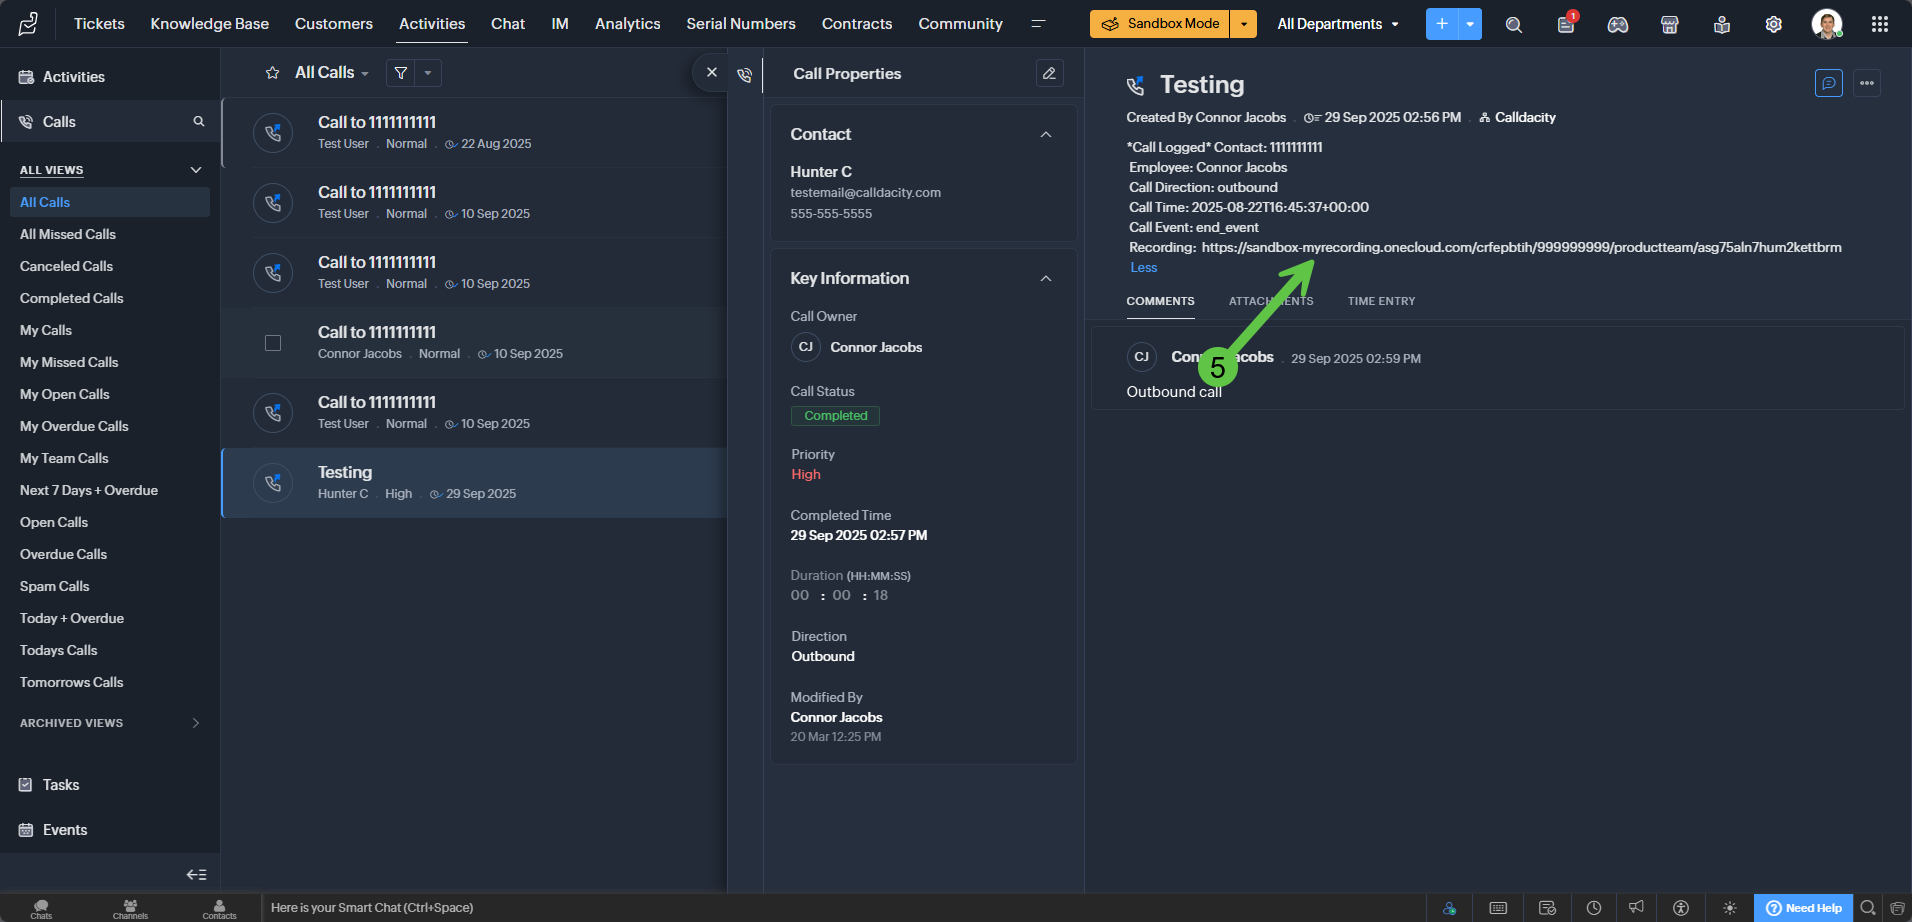This screenshot has height=922, width=1912.
Task: Star the All Calls view as favorite
Action: (272, 73)
